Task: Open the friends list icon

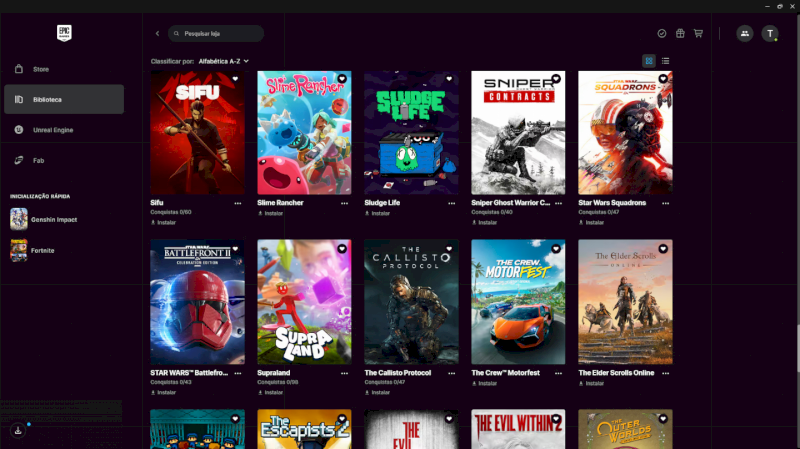Action: pos(744,34)
